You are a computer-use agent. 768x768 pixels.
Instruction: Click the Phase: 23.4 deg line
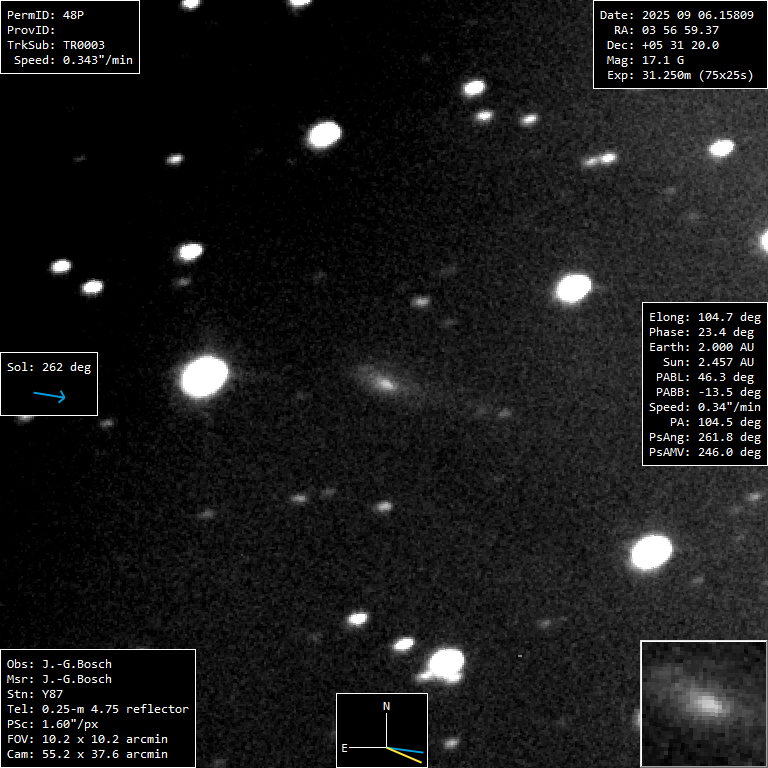[x=701, y=332]
